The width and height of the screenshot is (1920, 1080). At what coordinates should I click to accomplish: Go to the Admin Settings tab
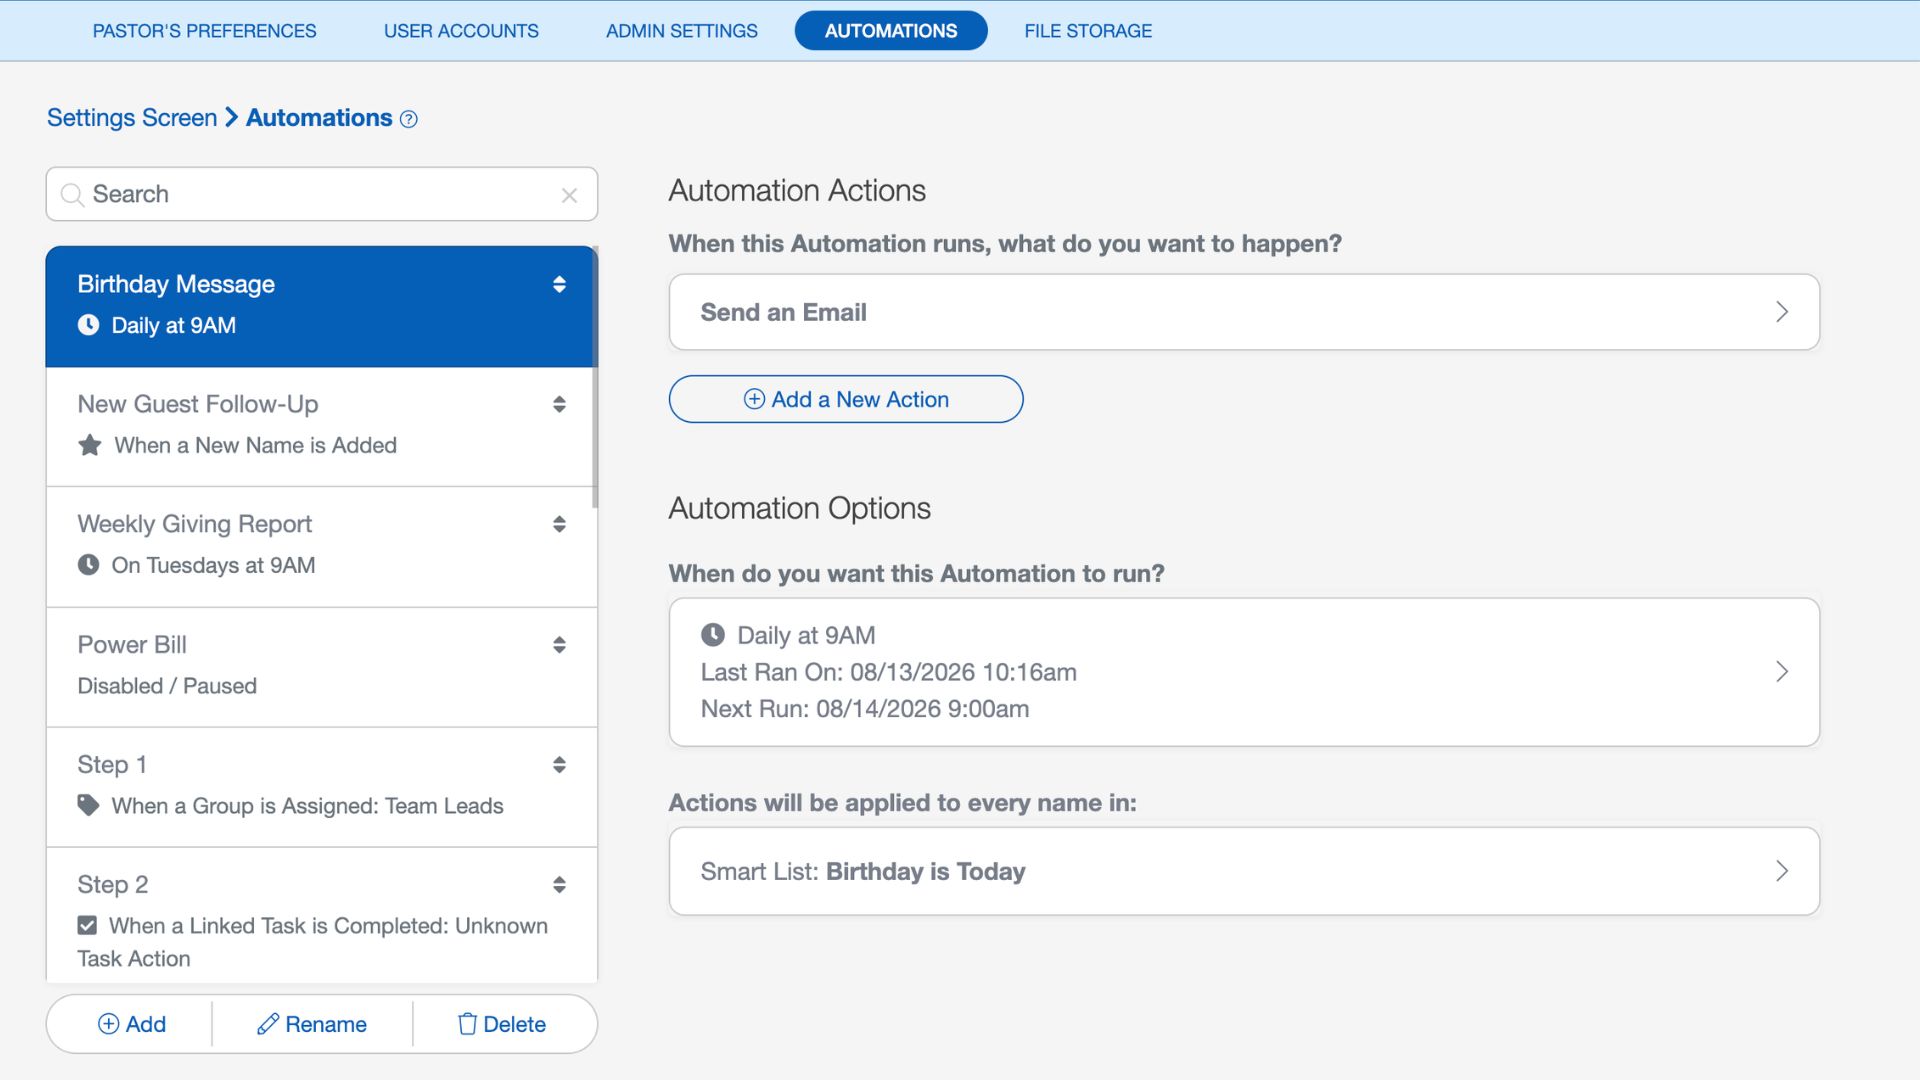682,31
